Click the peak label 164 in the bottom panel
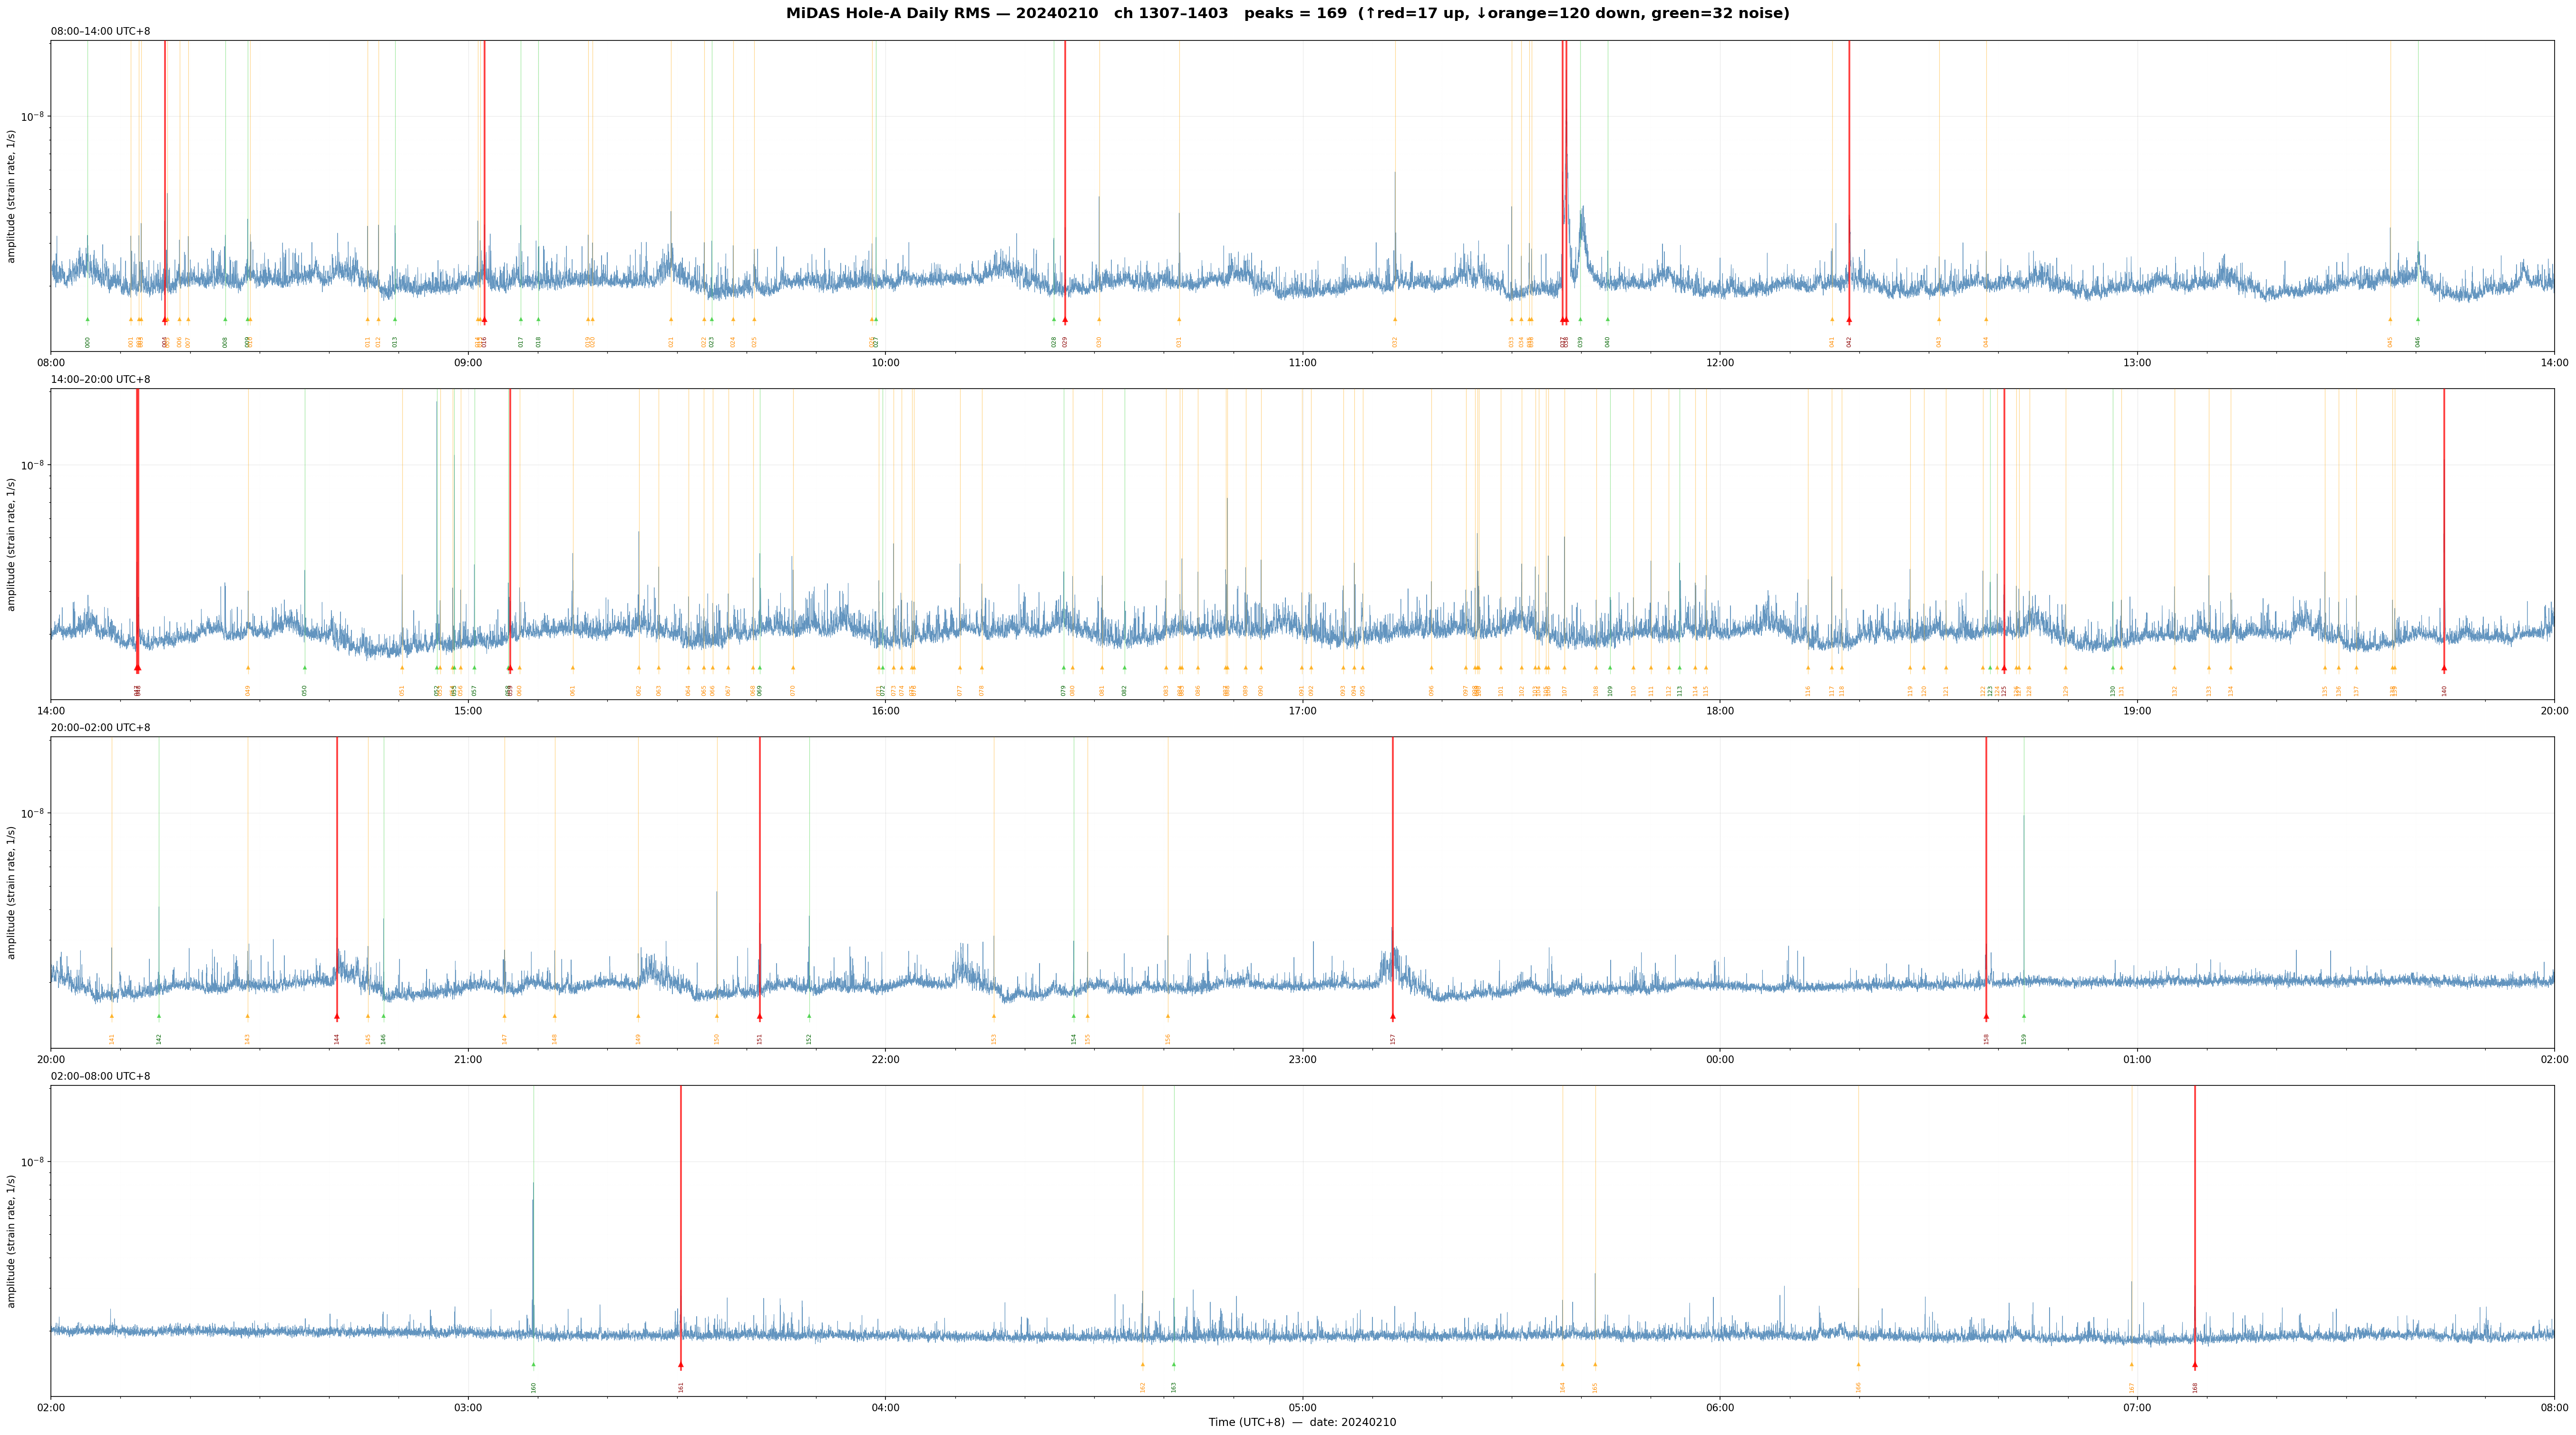The width and height of the screenshot is (2576, 1435). (1562, 1387)
